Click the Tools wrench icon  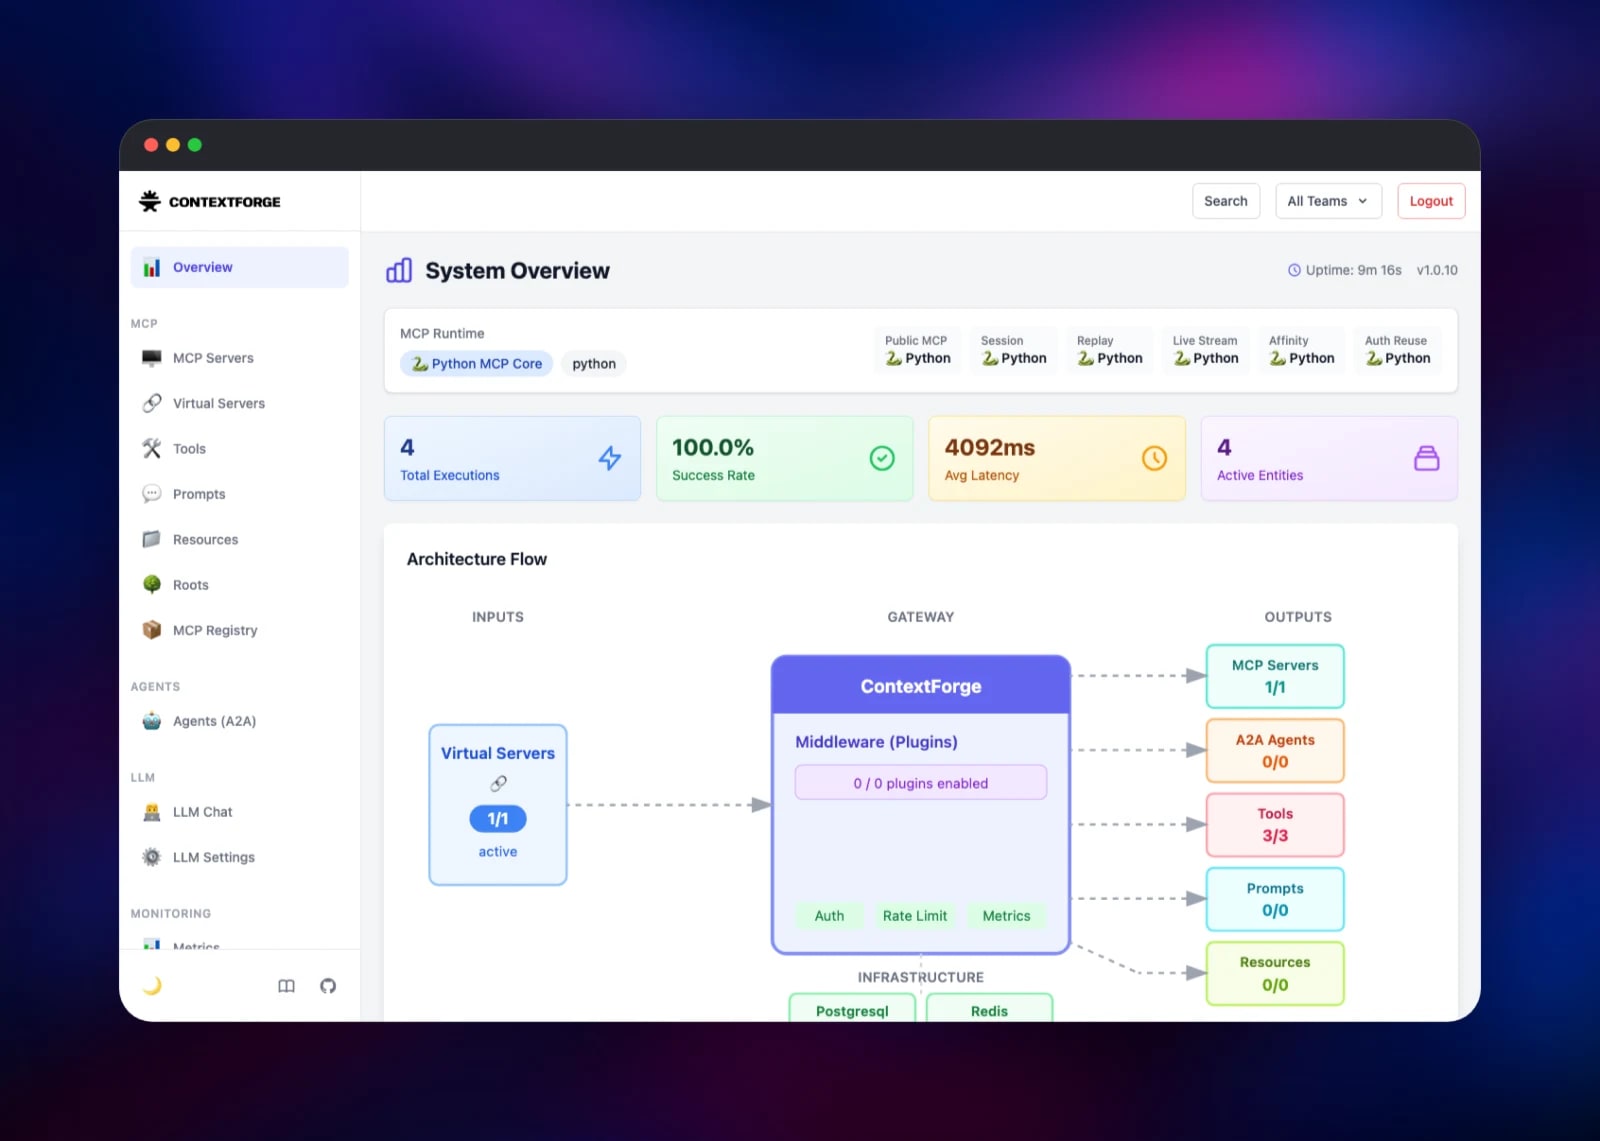click(152, 448)
